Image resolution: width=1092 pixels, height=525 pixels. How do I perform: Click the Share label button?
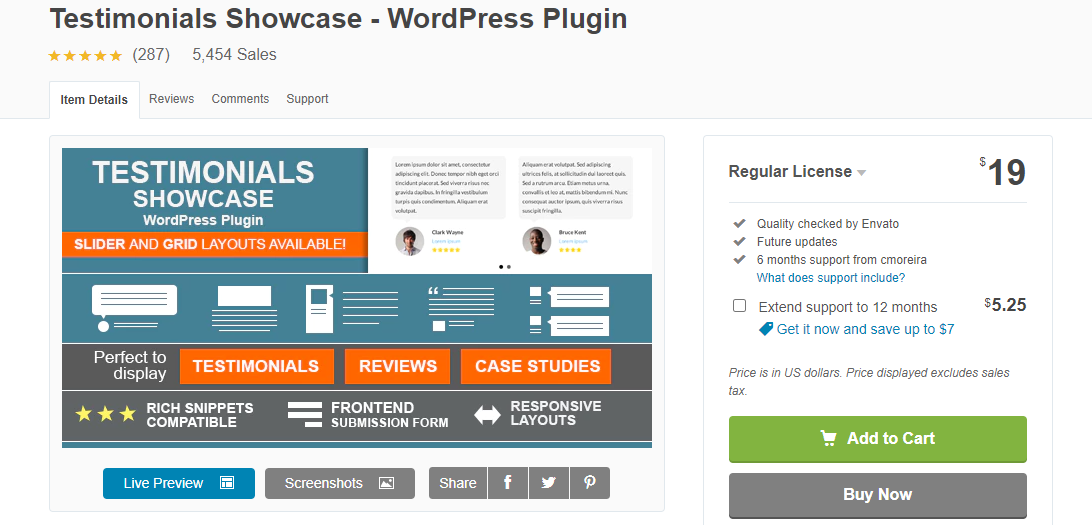[x=458, y=483]
